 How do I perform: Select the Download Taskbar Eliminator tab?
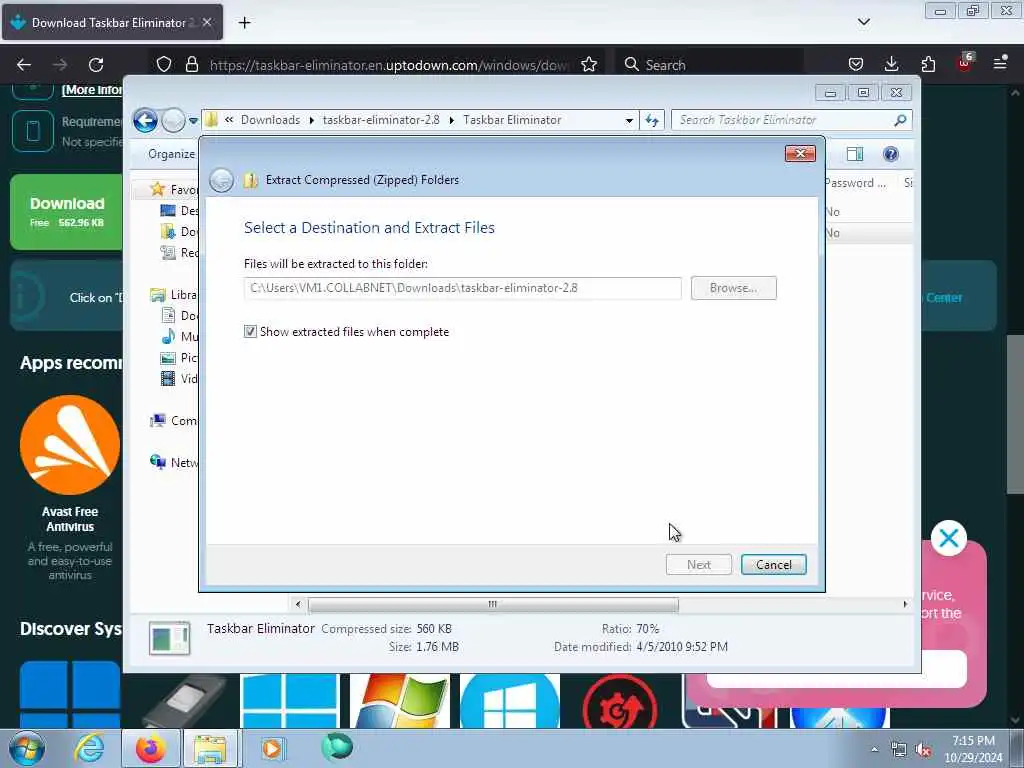click(113, 22)
